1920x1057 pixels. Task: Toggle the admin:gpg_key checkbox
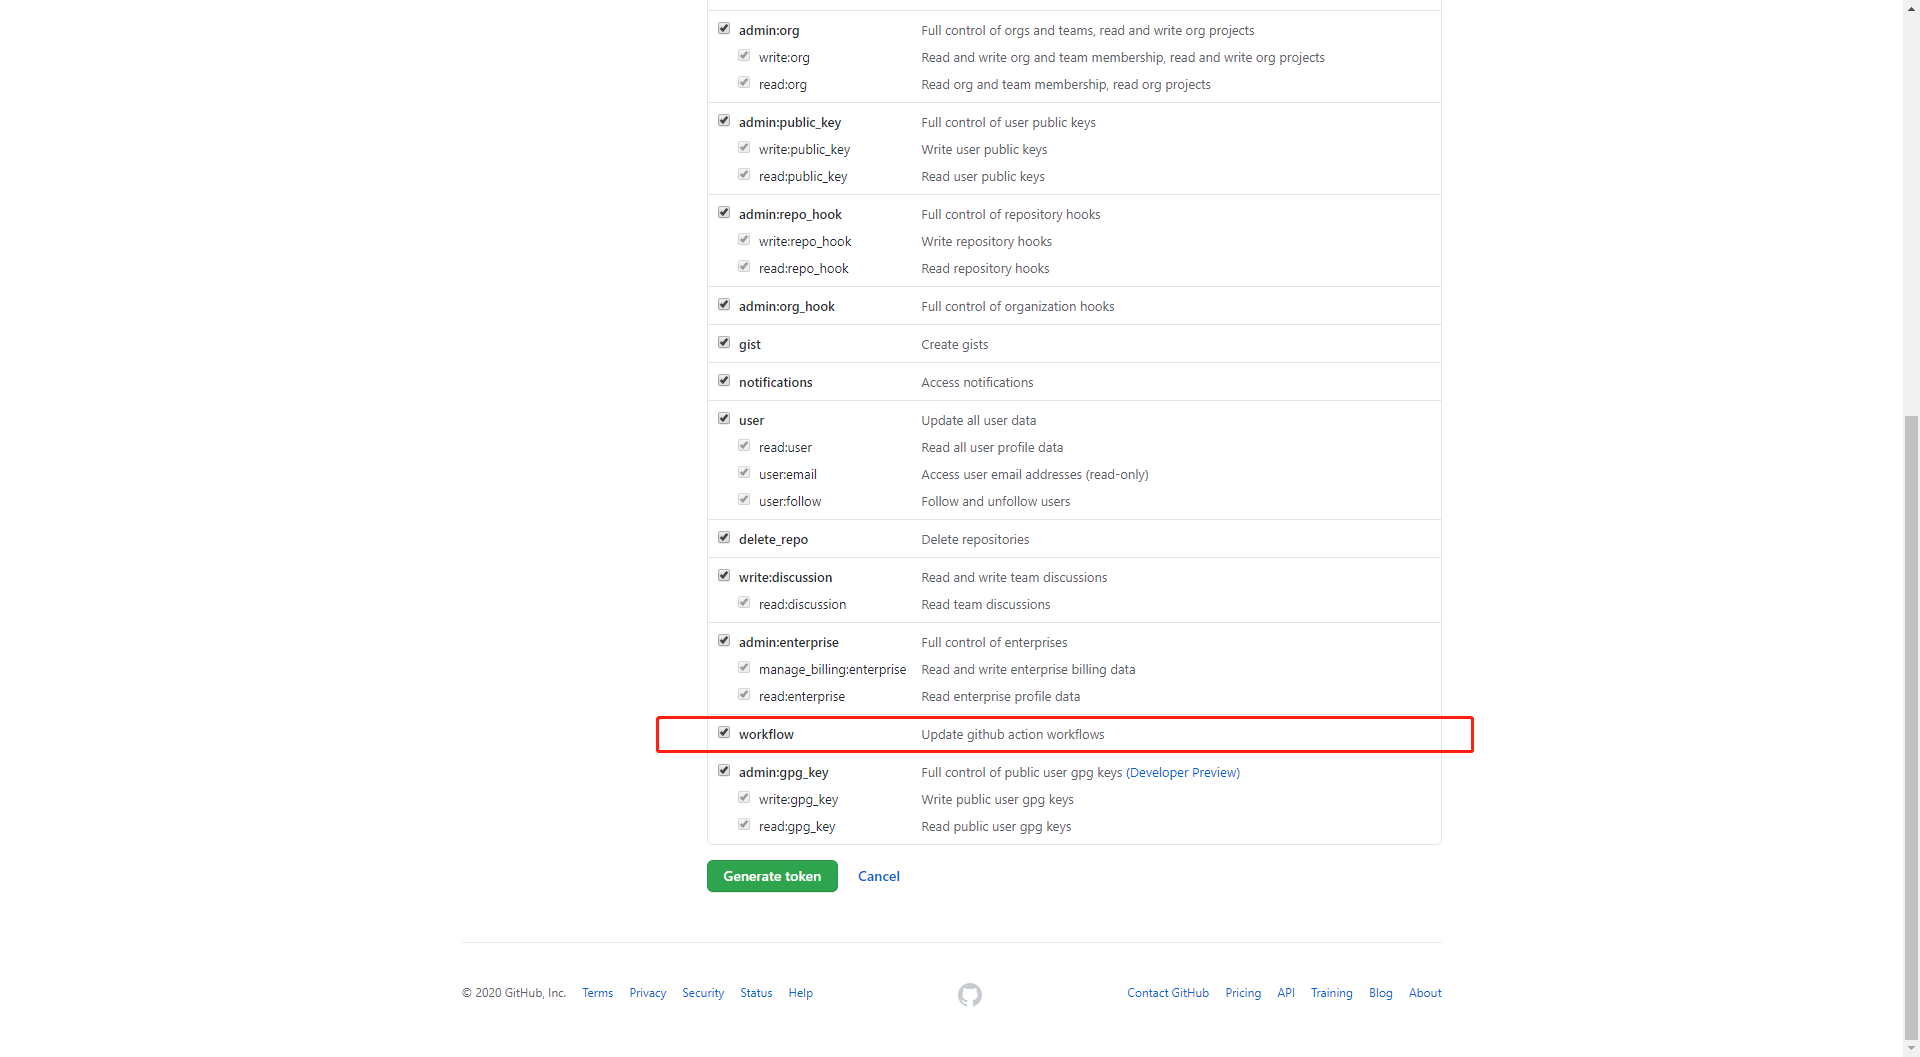724,771
